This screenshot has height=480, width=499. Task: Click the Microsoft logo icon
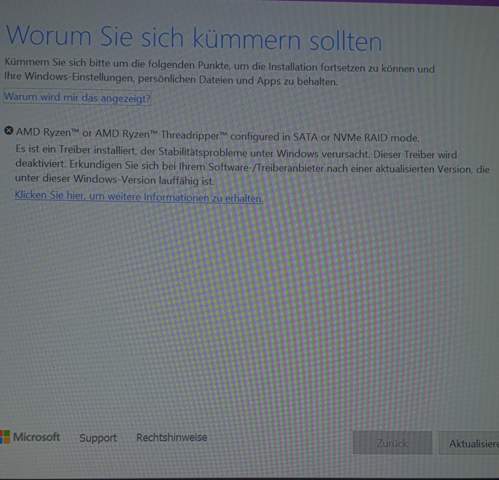click(5, 437)
